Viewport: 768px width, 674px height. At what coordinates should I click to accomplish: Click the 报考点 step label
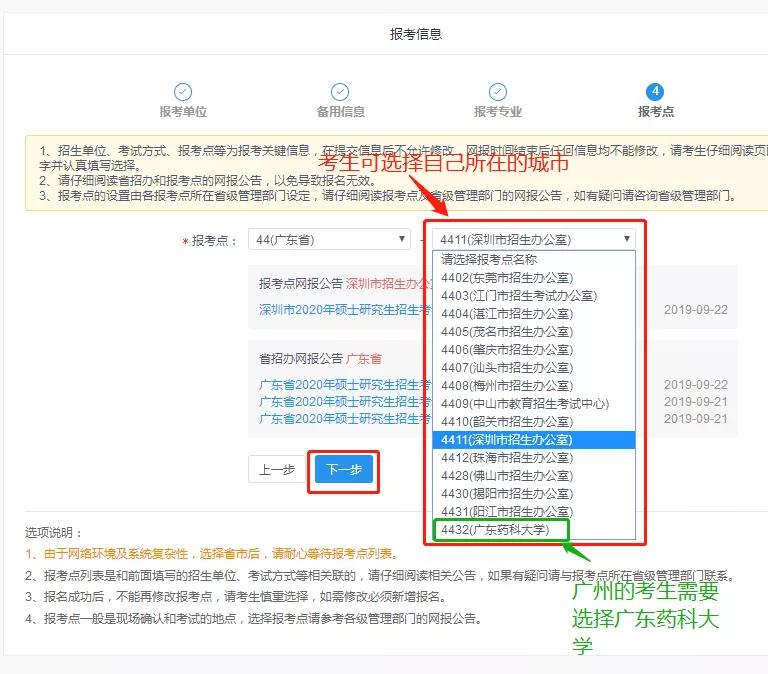(x=655, y=112)
